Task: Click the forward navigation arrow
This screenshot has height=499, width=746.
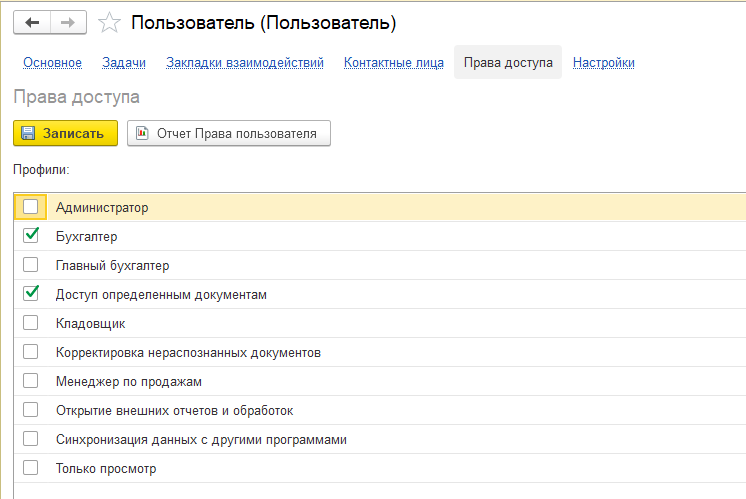Action: pyautogui.click(x=68, y=22)
